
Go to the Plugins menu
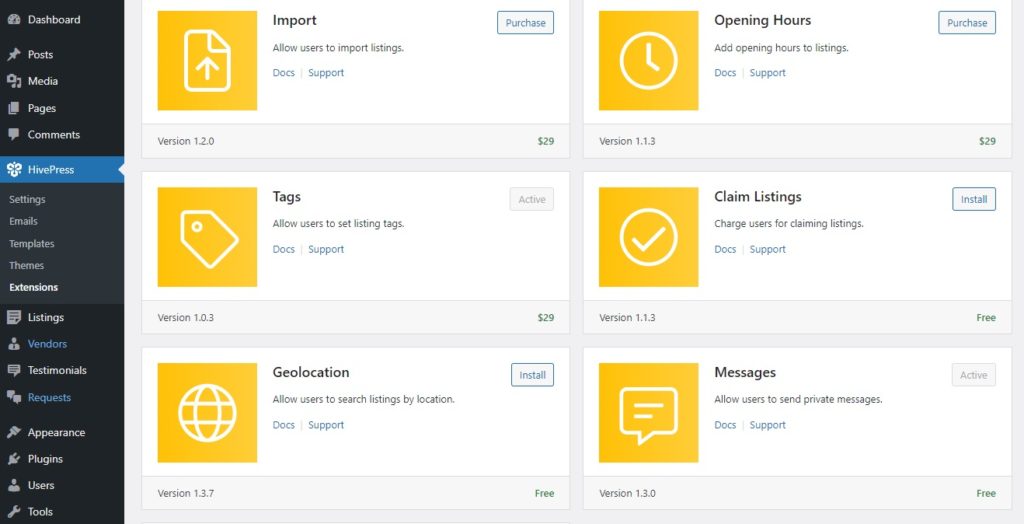point(45,459)
